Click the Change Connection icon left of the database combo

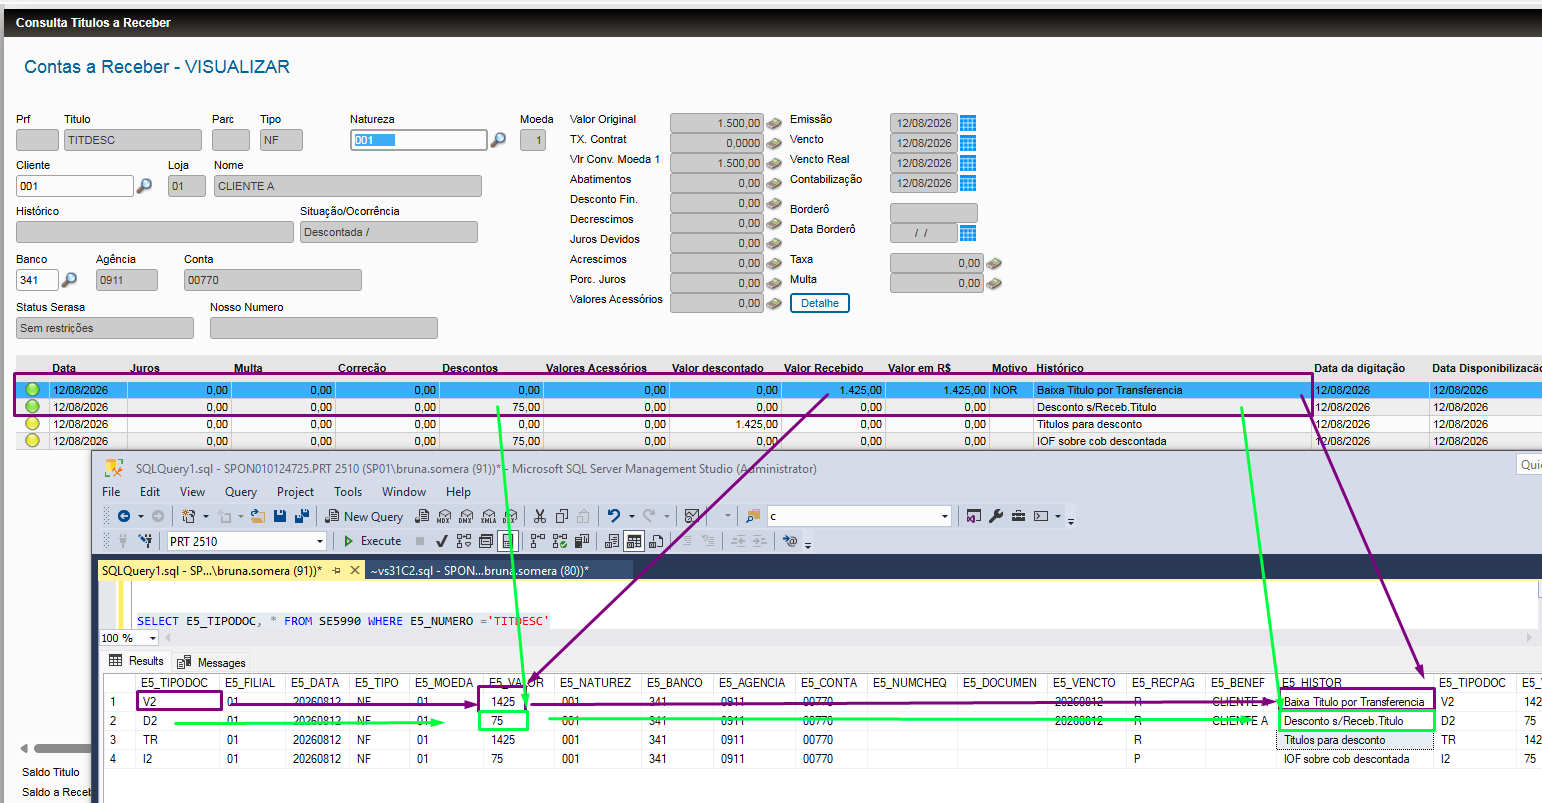145,541
